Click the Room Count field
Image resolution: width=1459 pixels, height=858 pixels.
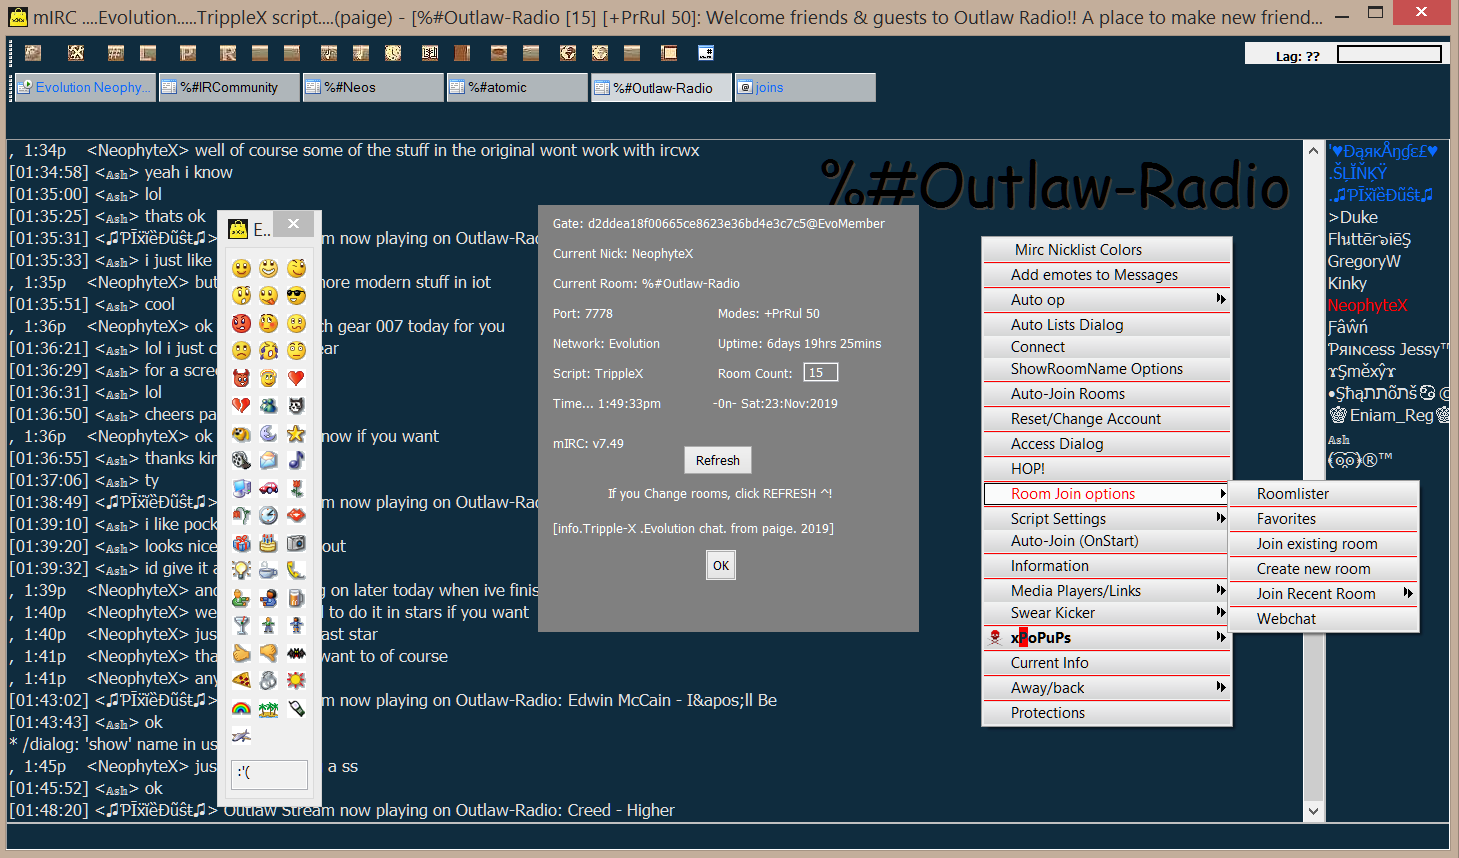point(820,373)
